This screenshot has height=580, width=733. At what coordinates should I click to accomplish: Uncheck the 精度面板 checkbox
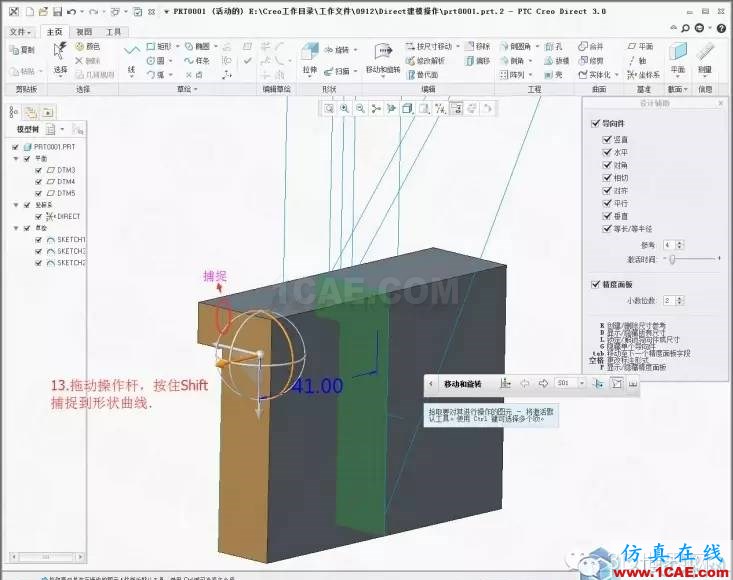[x=595, y=284]
